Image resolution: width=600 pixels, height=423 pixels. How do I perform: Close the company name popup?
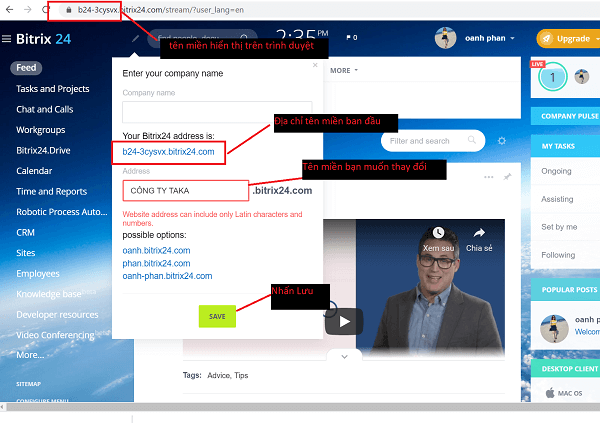[x=315, y=65]
